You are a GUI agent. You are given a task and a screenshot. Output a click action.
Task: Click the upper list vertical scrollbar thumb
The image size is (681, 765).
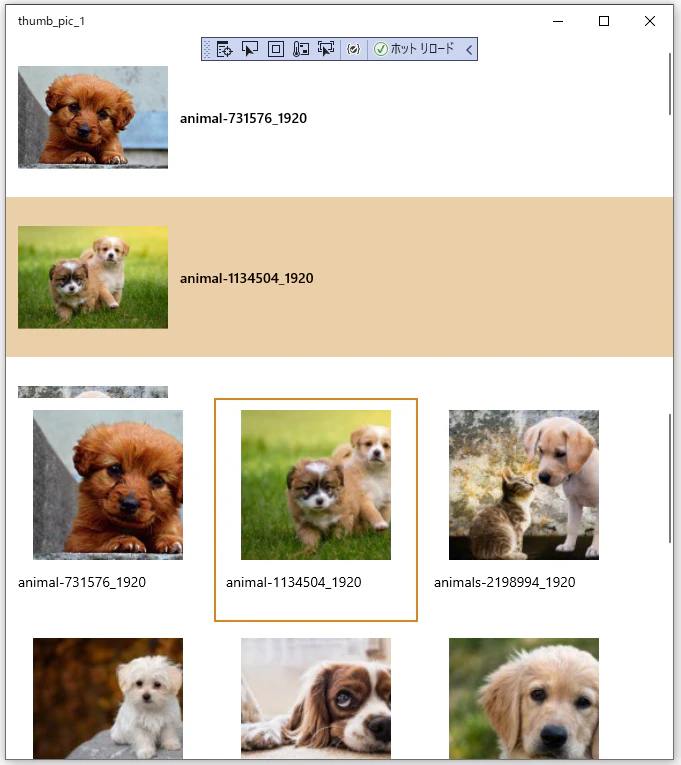point(670,84)
